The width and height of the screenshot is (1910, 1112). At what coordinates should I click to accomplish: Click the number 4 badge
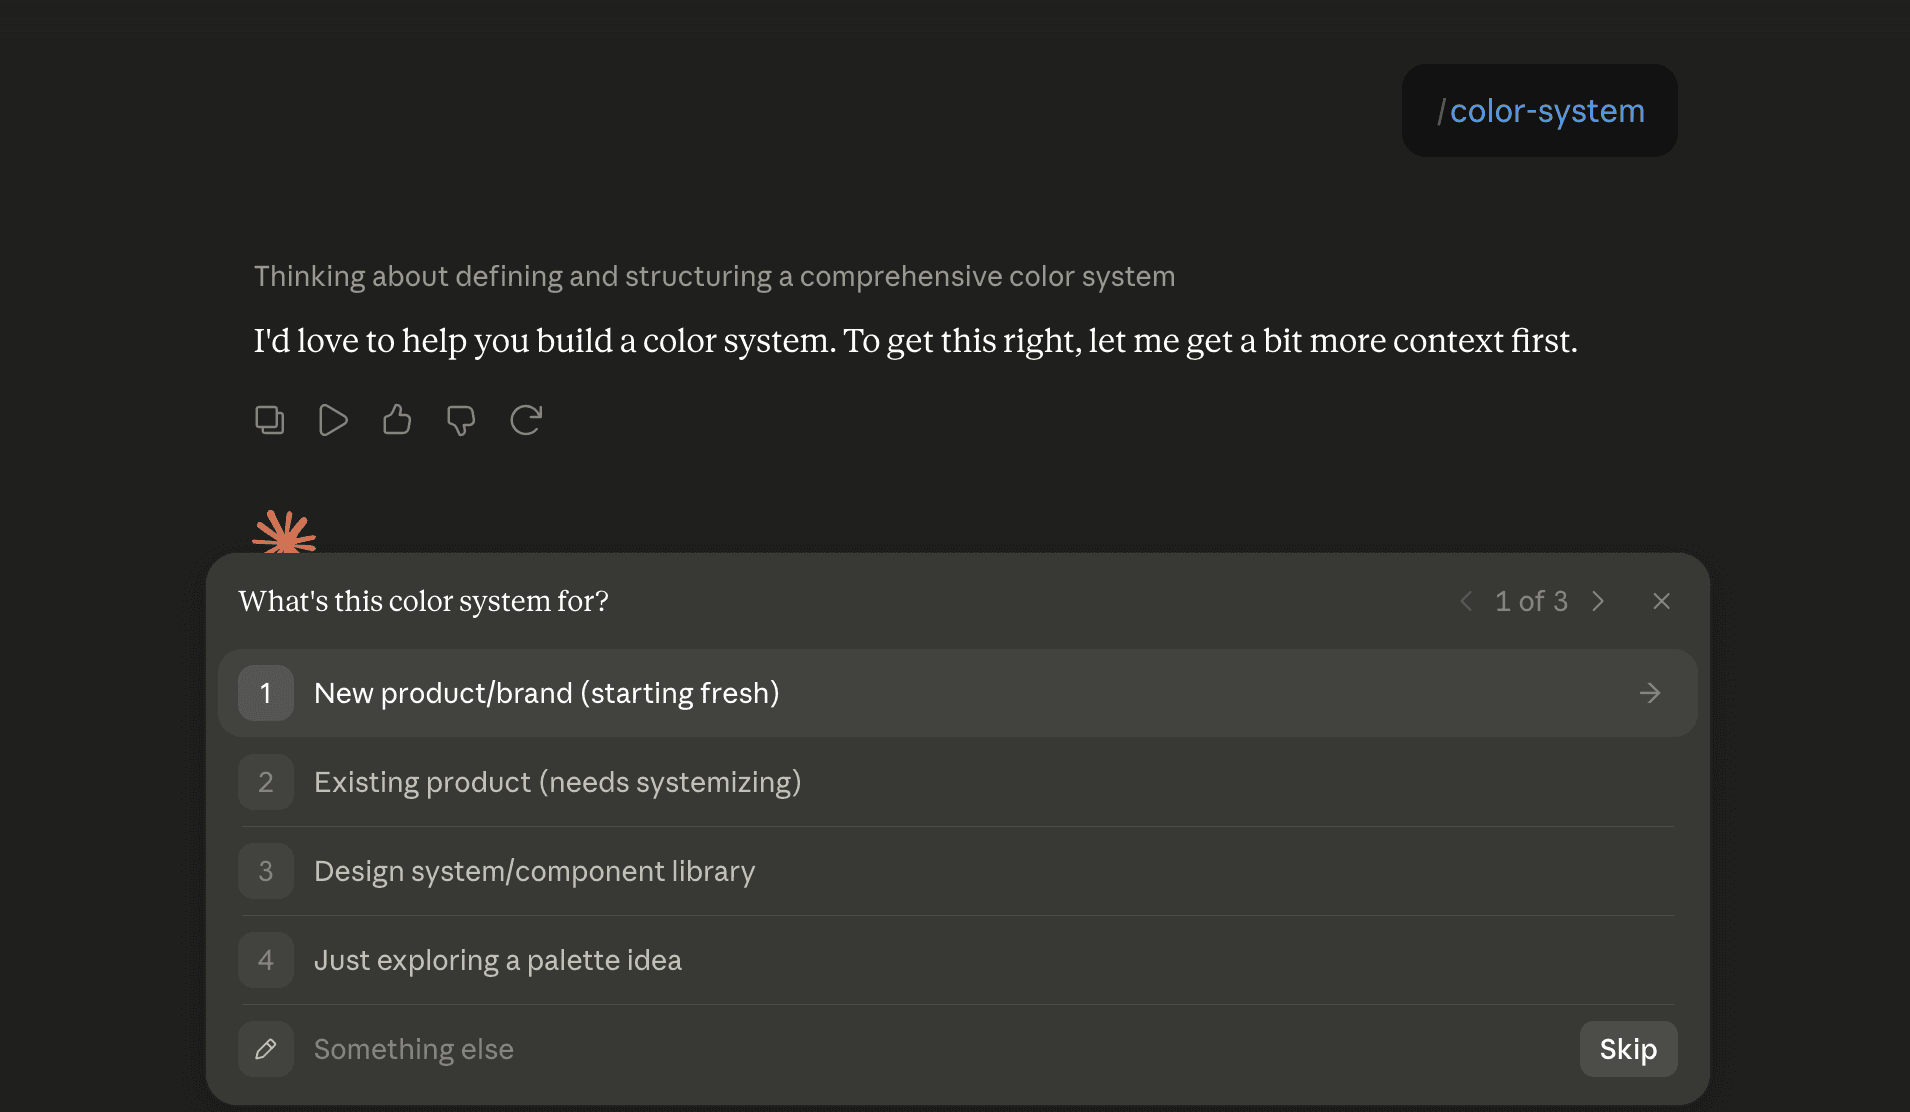266,960
